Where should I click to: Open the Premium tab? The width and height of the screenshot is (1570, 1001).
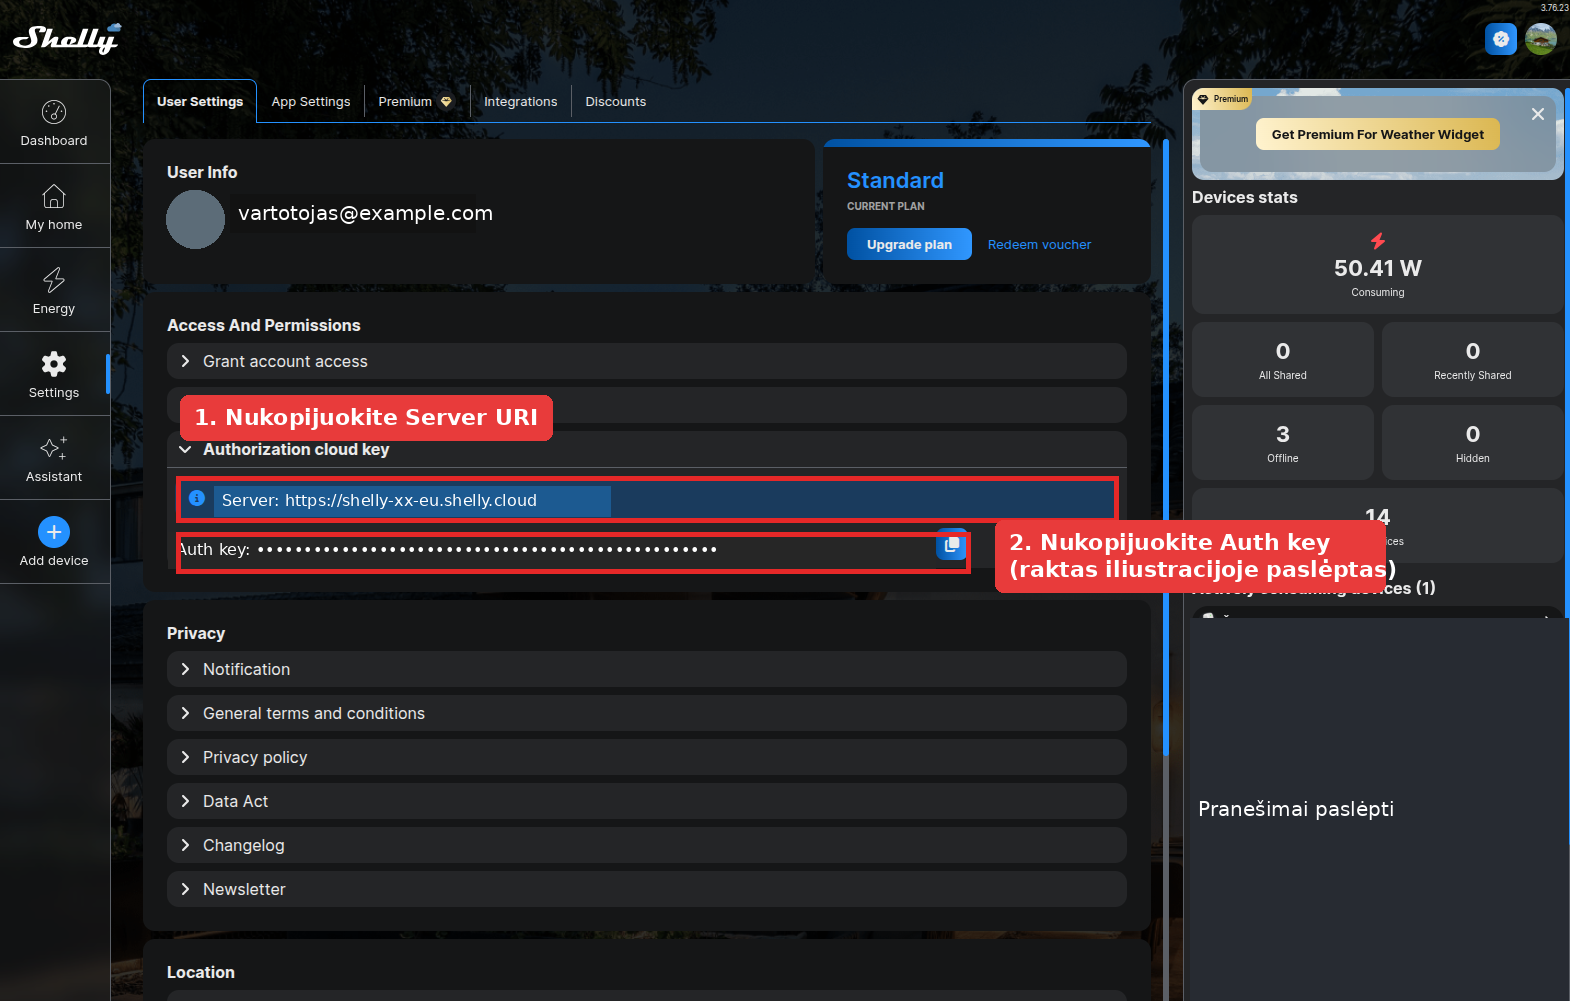(415, 102)
